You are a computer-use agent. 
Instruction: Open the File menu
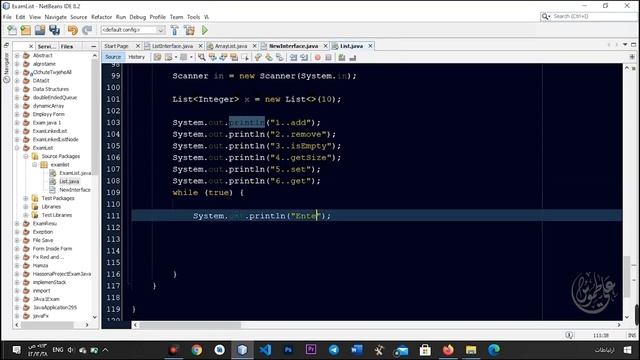(x=7, y=17)
